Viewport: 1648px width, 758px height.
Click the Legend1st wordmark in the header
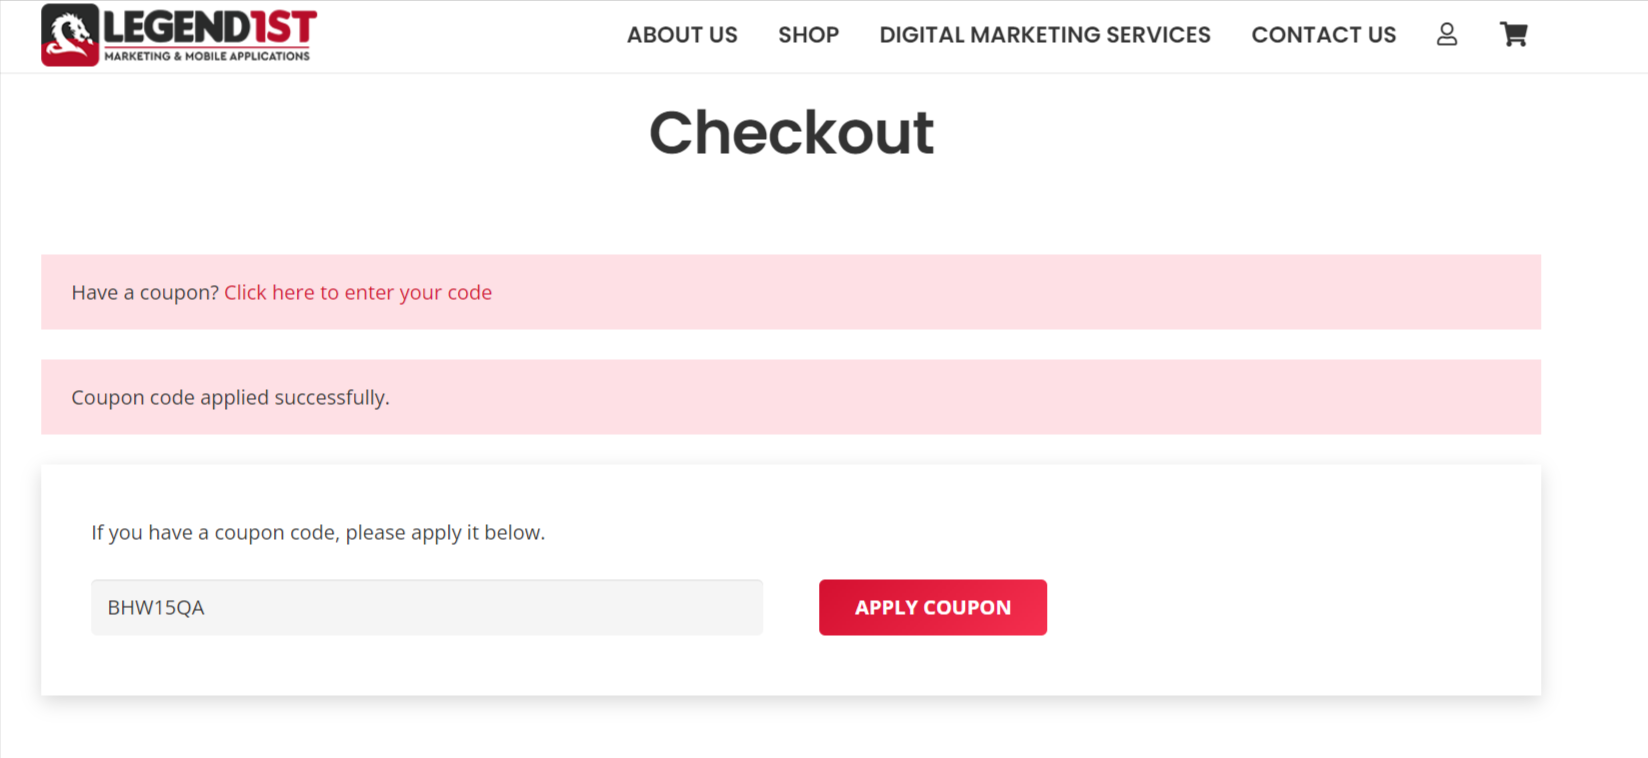(x=210, y=28)
